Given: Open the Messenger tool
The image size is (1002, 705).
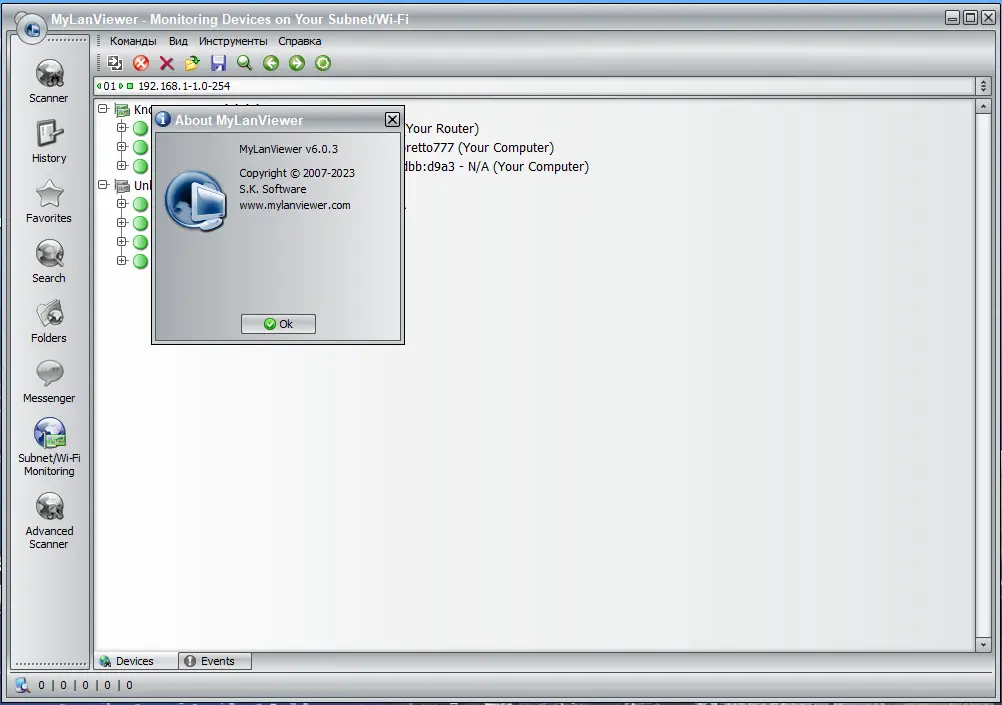Looking at the screenshot, I should pyautogui.click(x=49, y=382).
